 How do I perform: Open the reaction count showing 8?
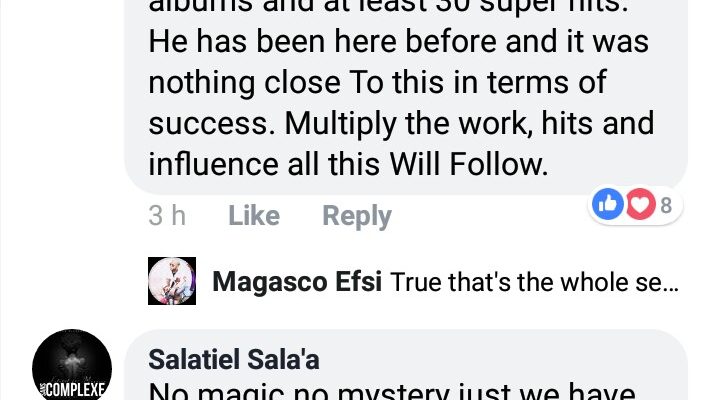point(666,205)
